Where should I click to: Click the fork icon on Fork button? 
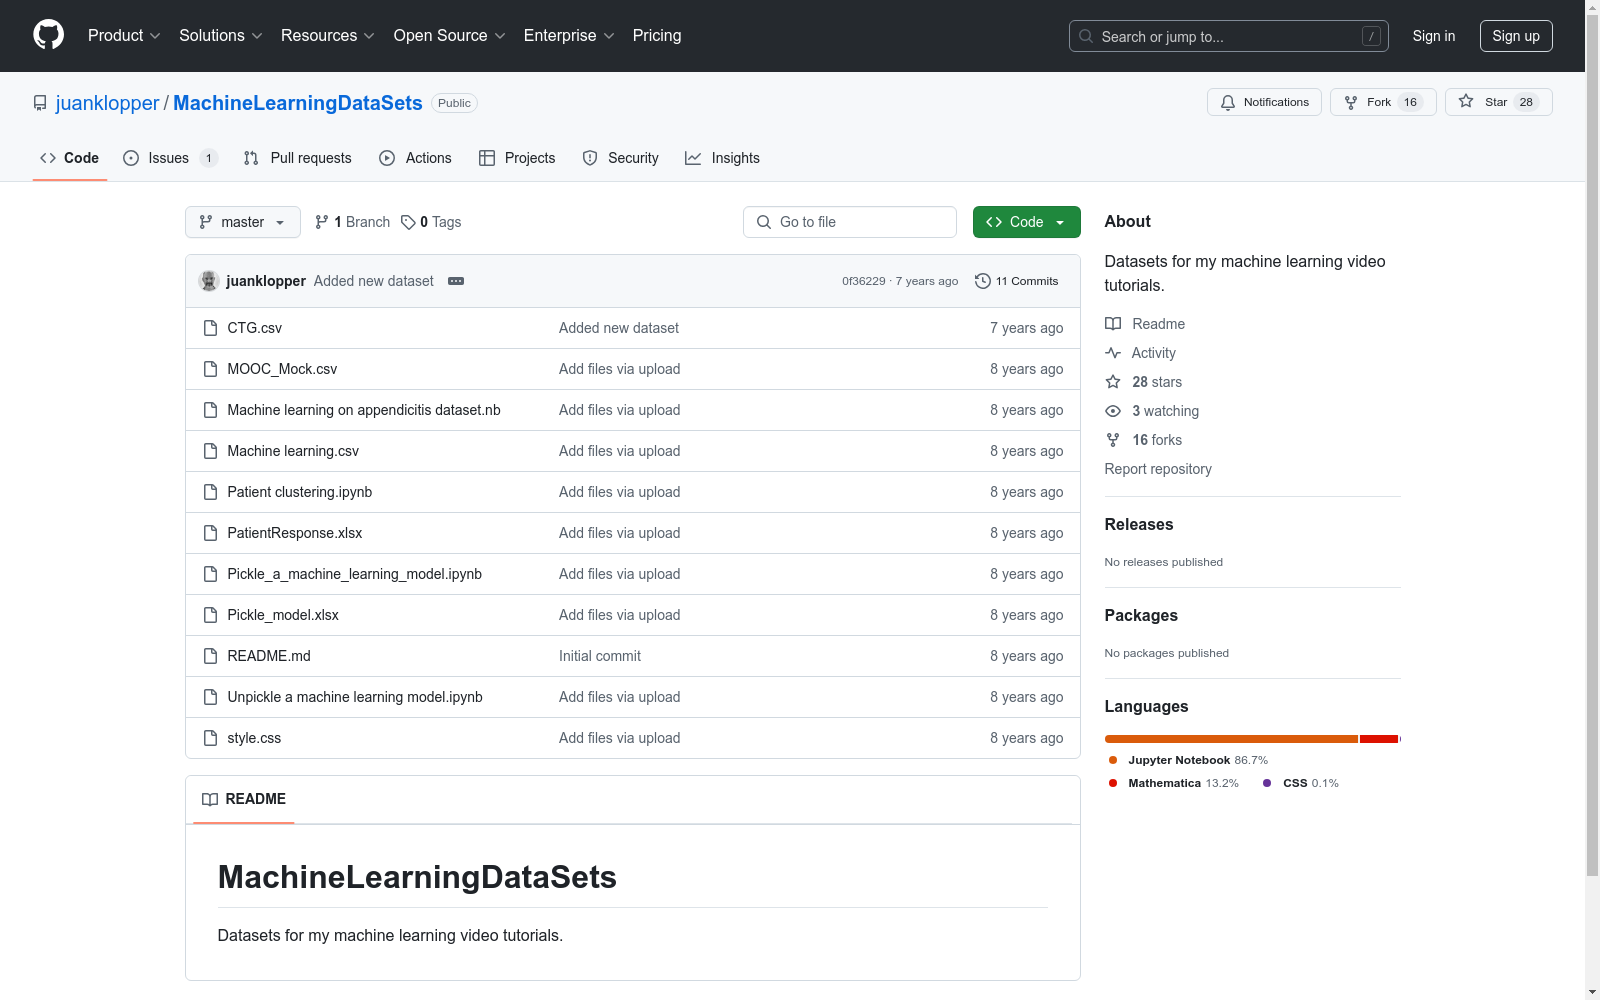pos(1351,102)
